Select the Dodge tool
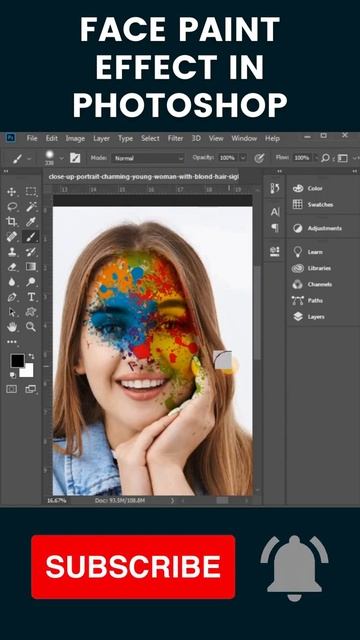This screenshot has height=640, width=360. pos(31,282)
